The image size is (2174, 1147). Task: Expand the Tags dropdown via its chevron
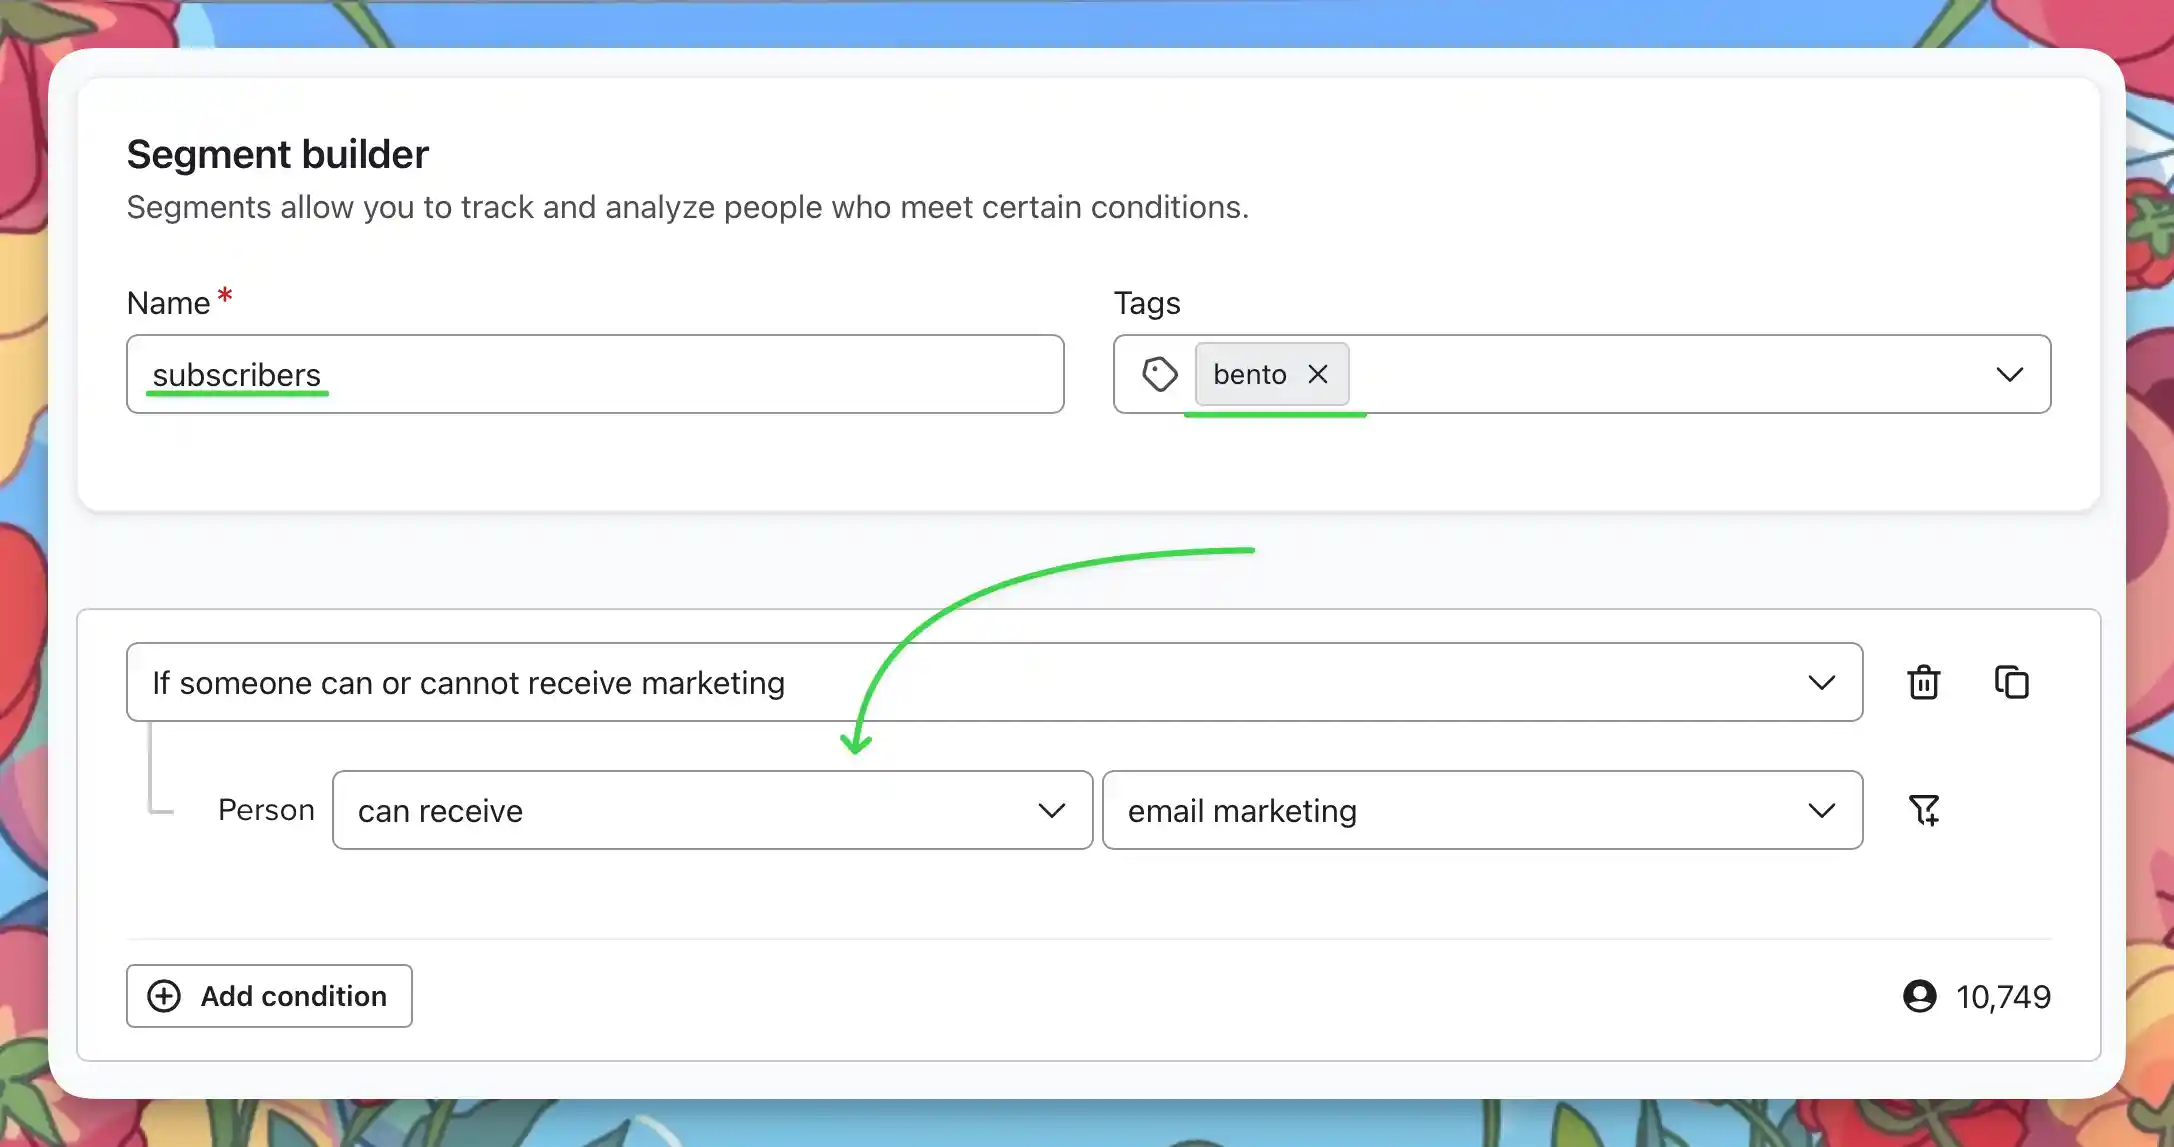pos(2010,374)
